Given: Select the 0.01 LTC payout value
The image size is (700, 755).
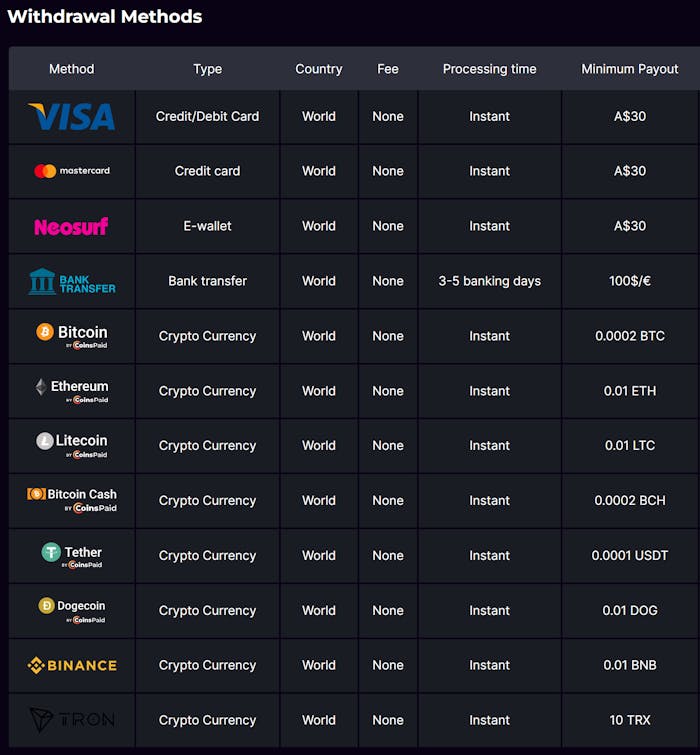Looking at the screenshot, I should pos(630,446).
